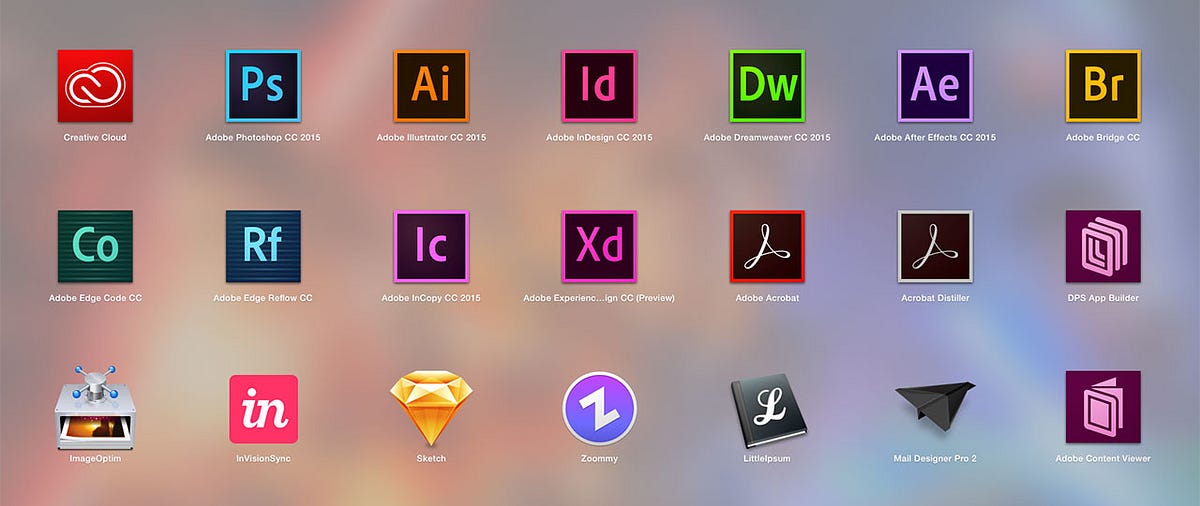Click the 'Sketch' label
The image size is (1200, 506).
pyautogui.click(x=431, y=458)
